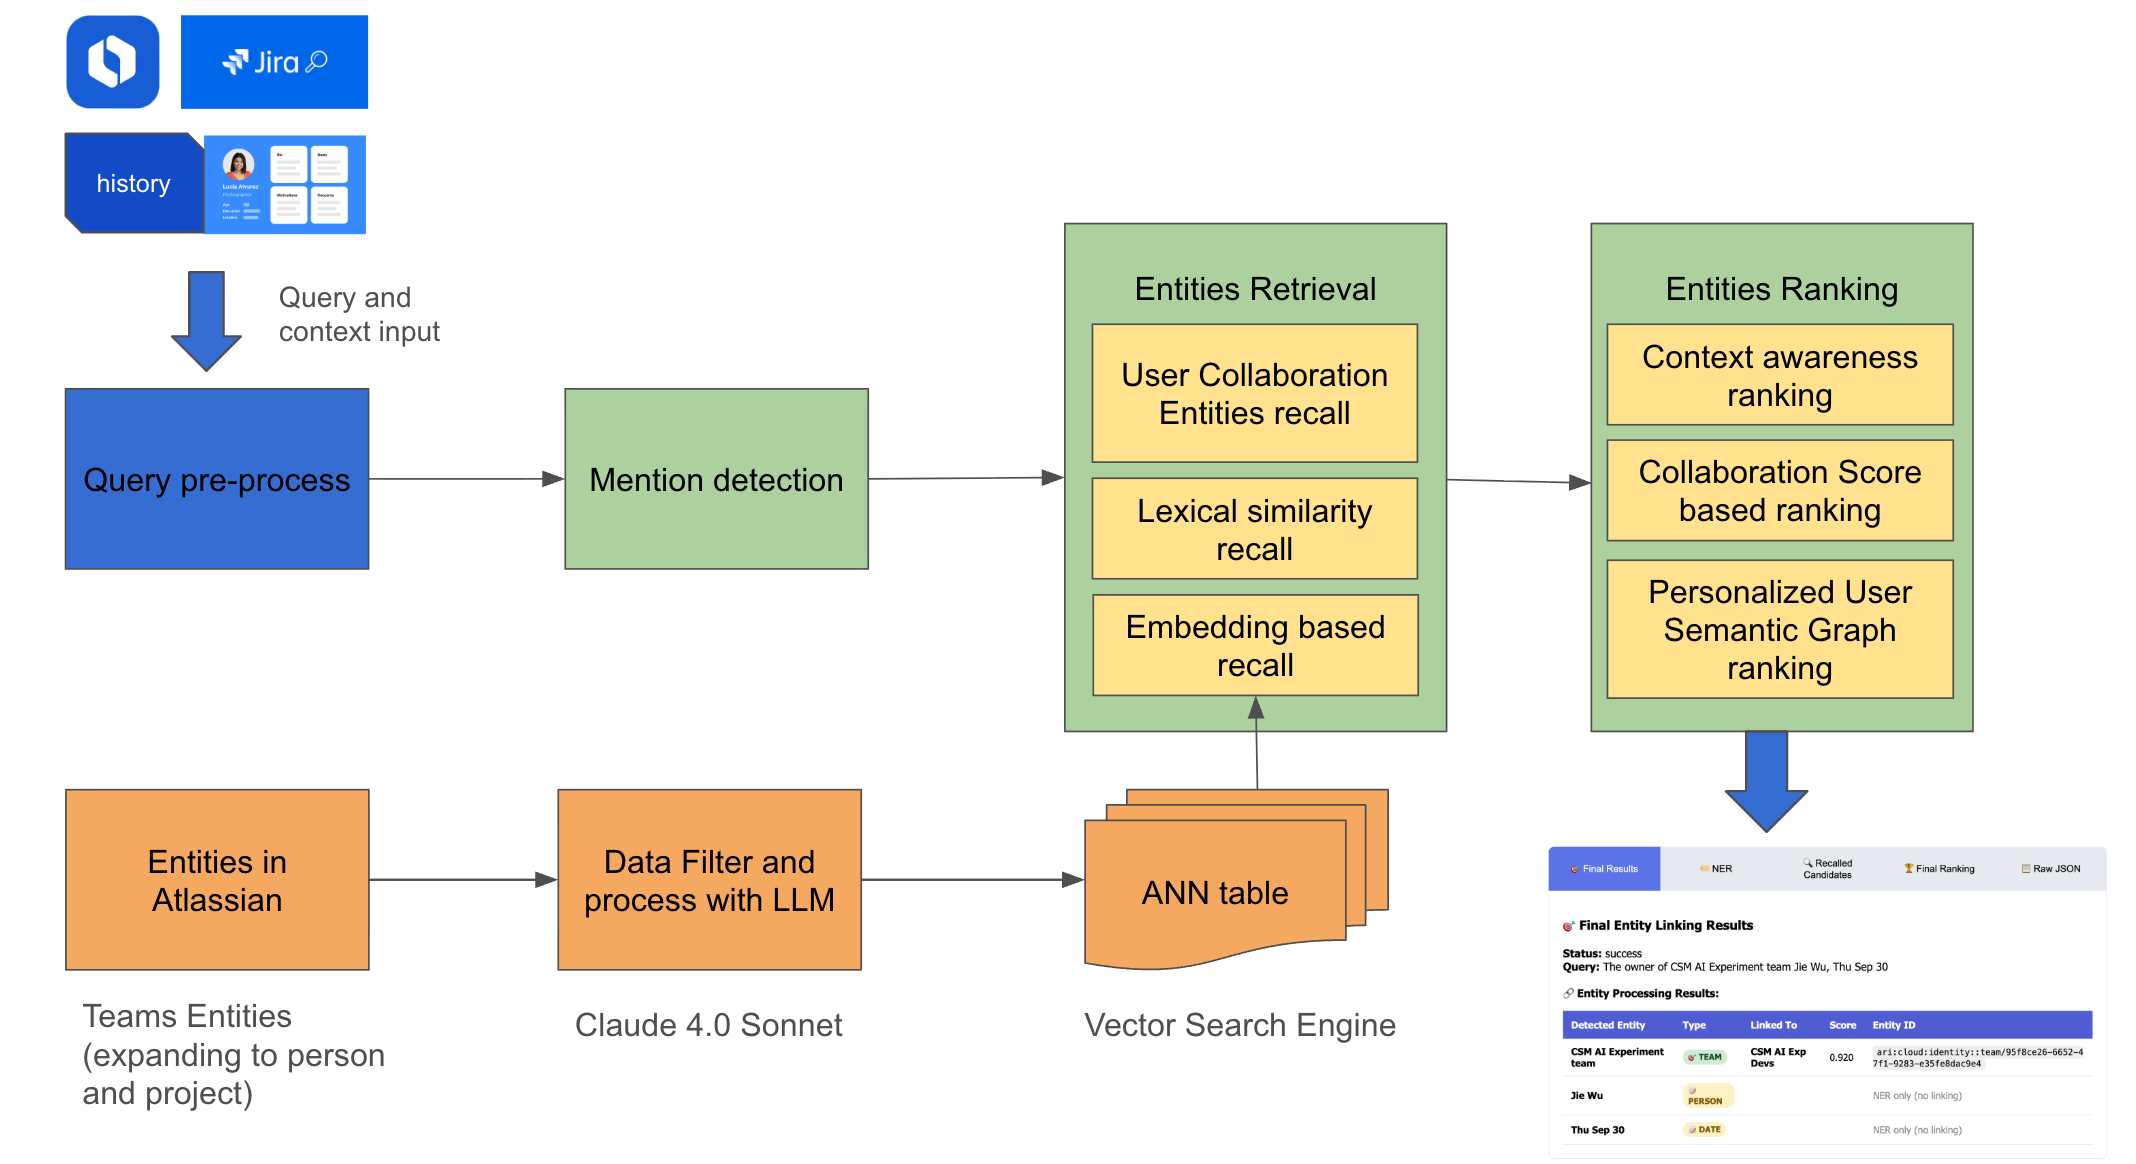
Task: Select the Raw JSON tab
Action: [x=2051, y=869]
